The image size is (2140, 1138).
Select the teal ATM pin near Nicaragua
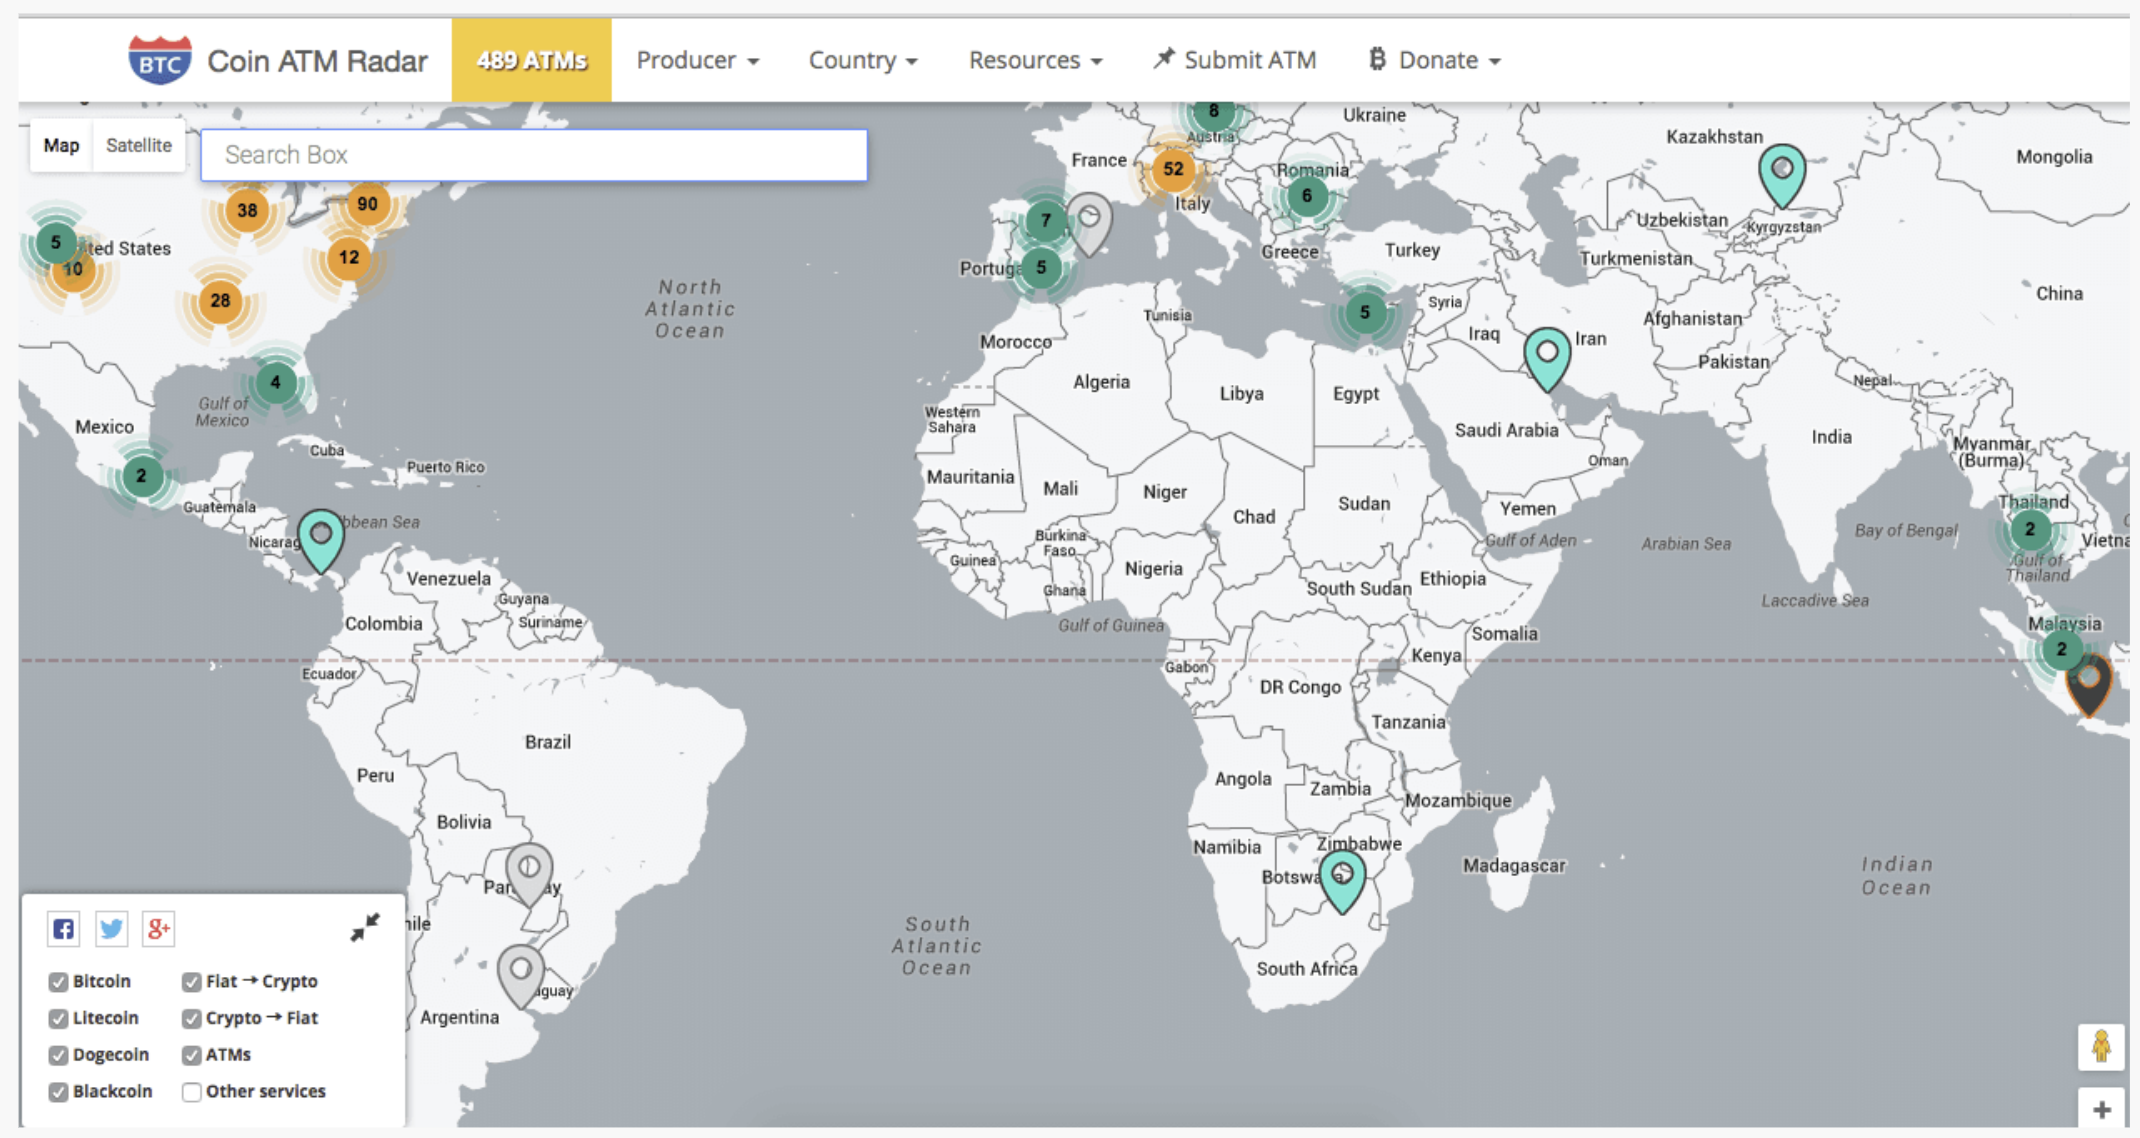[321, 540]
